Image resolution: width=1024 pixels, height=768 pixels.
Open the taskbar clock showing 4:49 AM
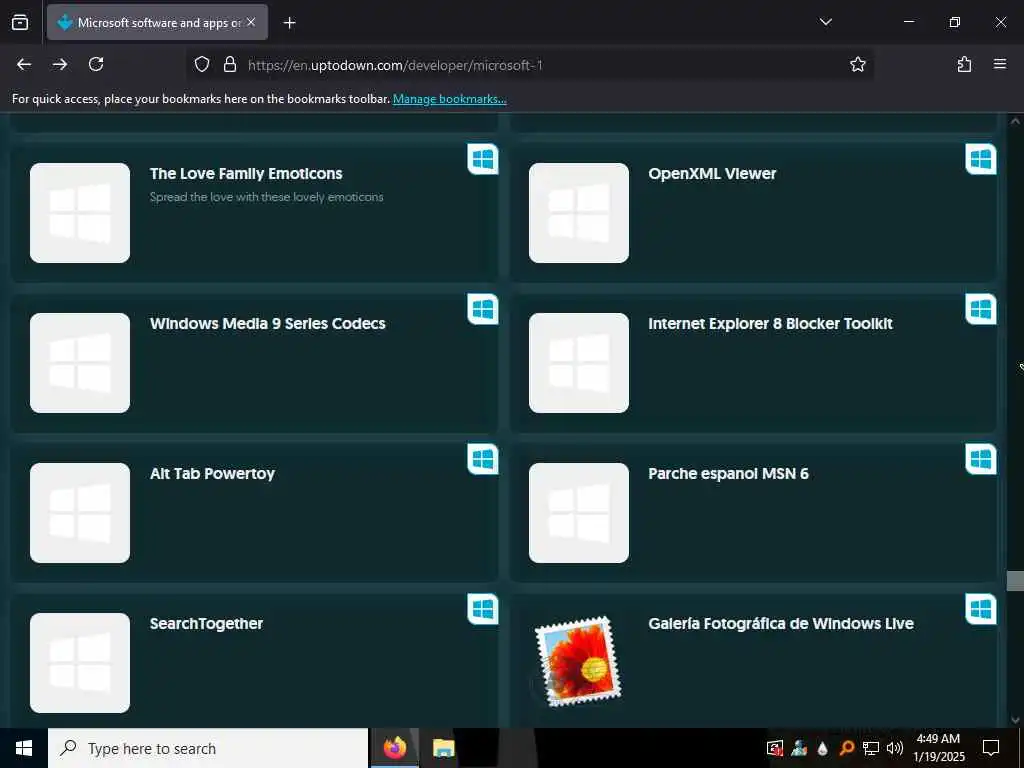click(x=938, y=748)
